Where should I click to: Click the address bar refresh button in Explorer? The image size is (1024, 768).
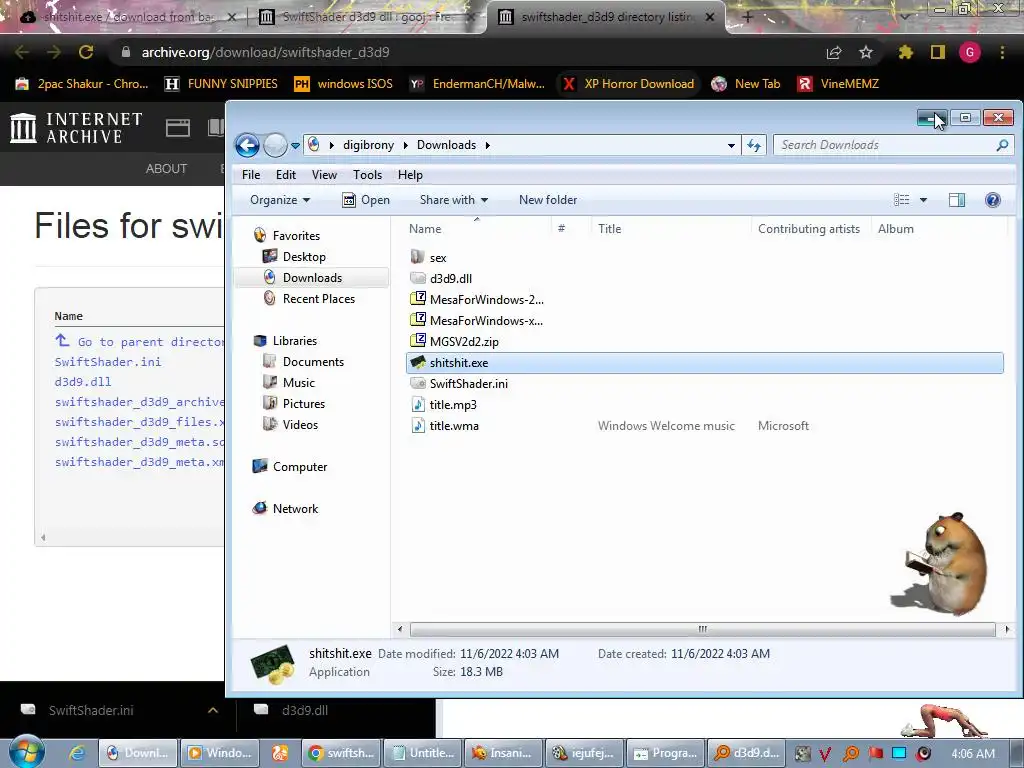click(754, 145)
